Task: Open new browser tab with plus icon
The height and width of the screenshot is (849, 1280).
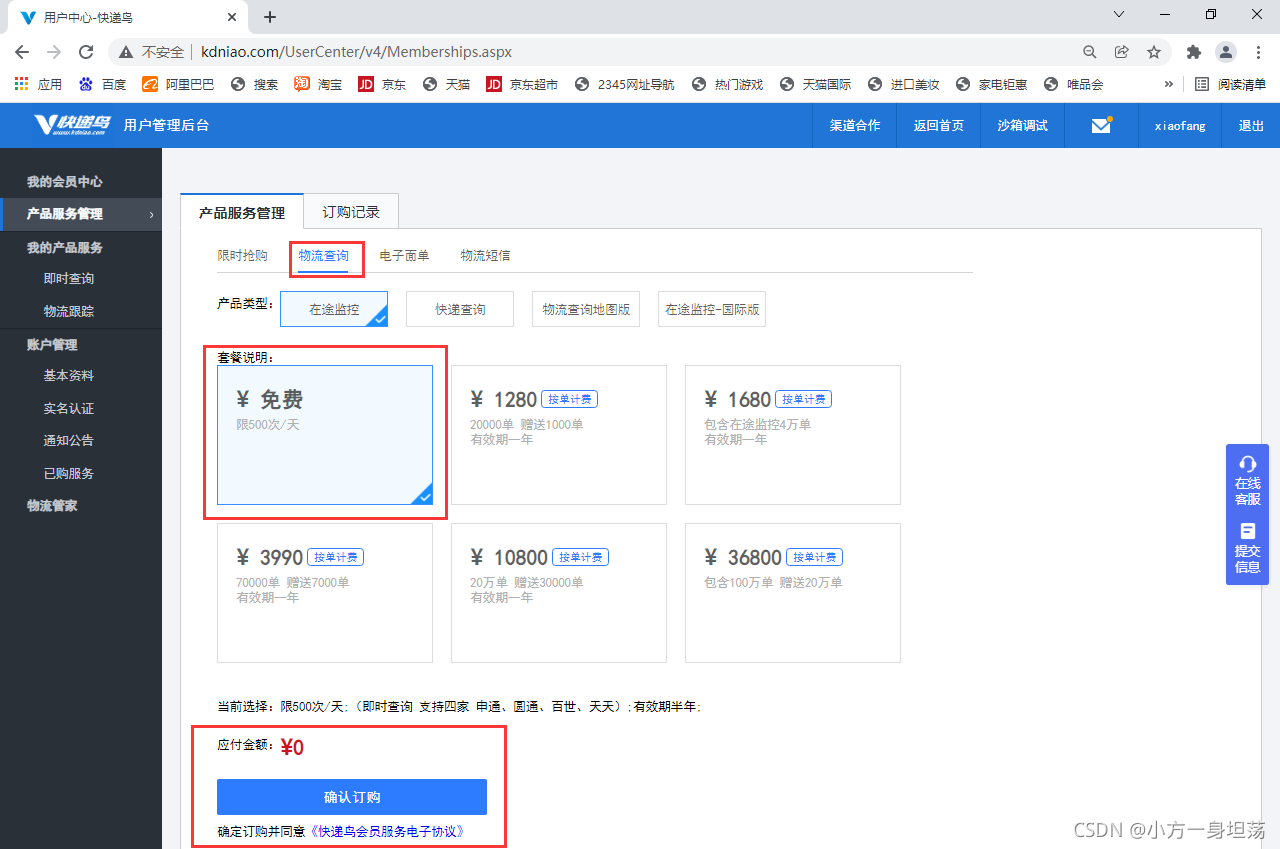Action: tap(270, 17)
